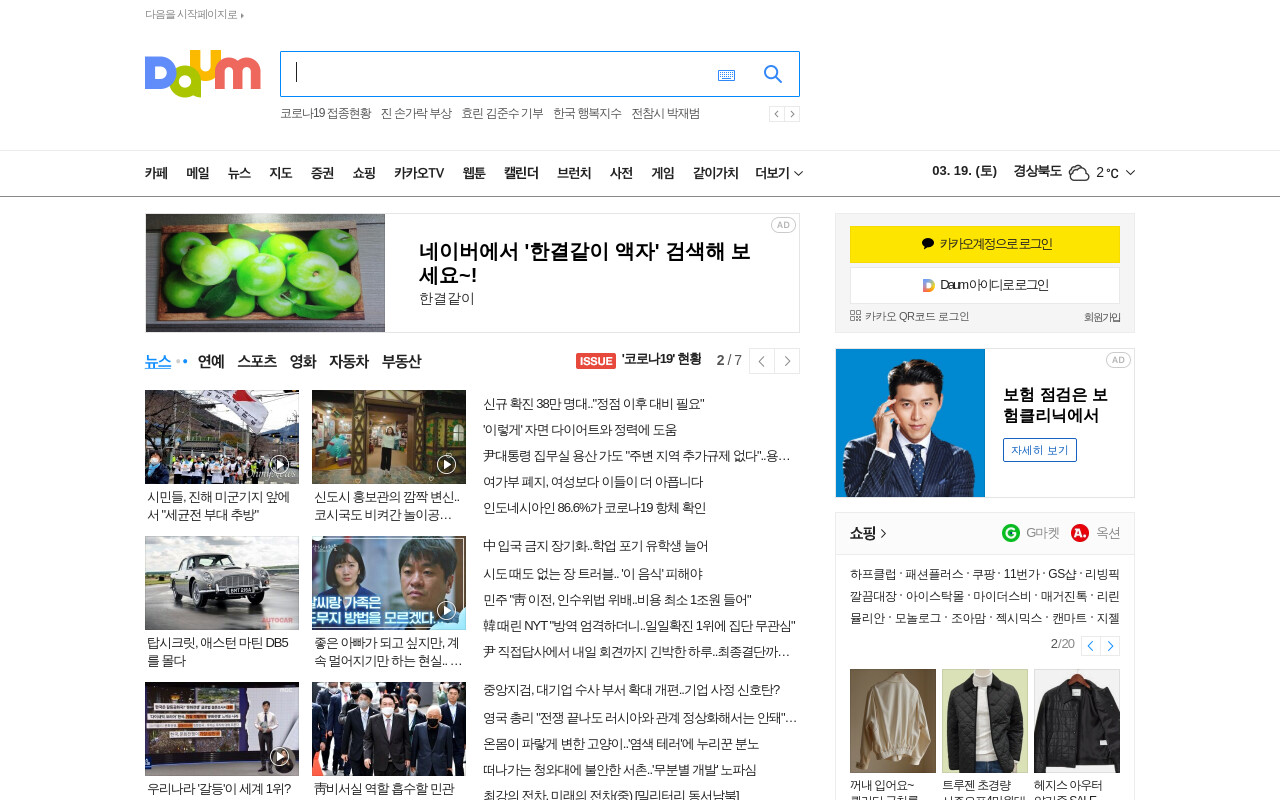Click shopping link 아이스탁몰
Screen dimensions: 1280x800
coord(934,596)
